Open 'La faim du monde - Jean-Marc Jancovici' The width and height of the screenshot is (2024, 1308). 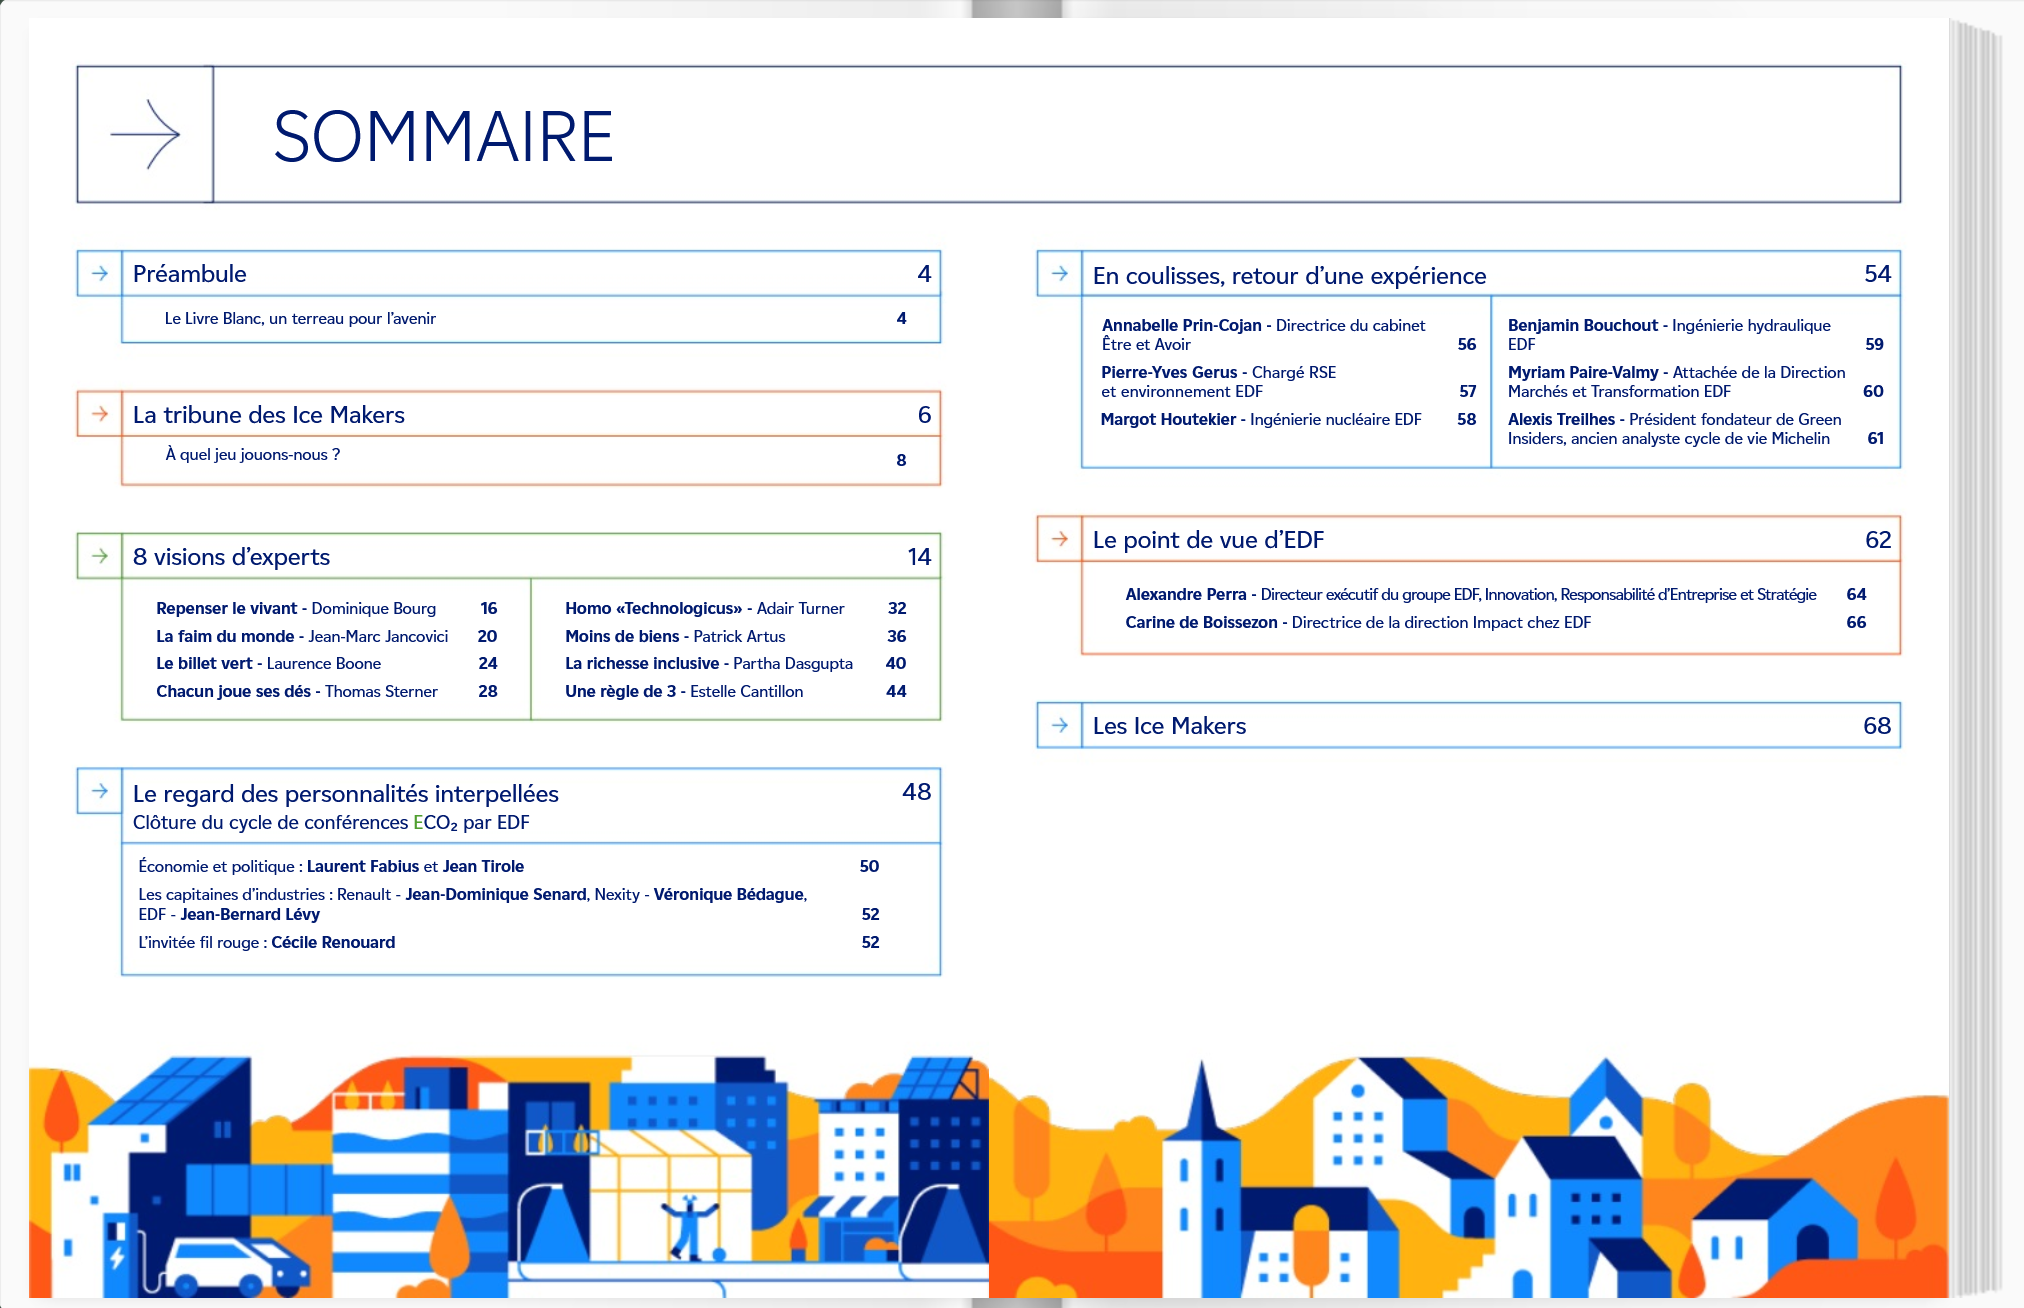pos(302,636)
